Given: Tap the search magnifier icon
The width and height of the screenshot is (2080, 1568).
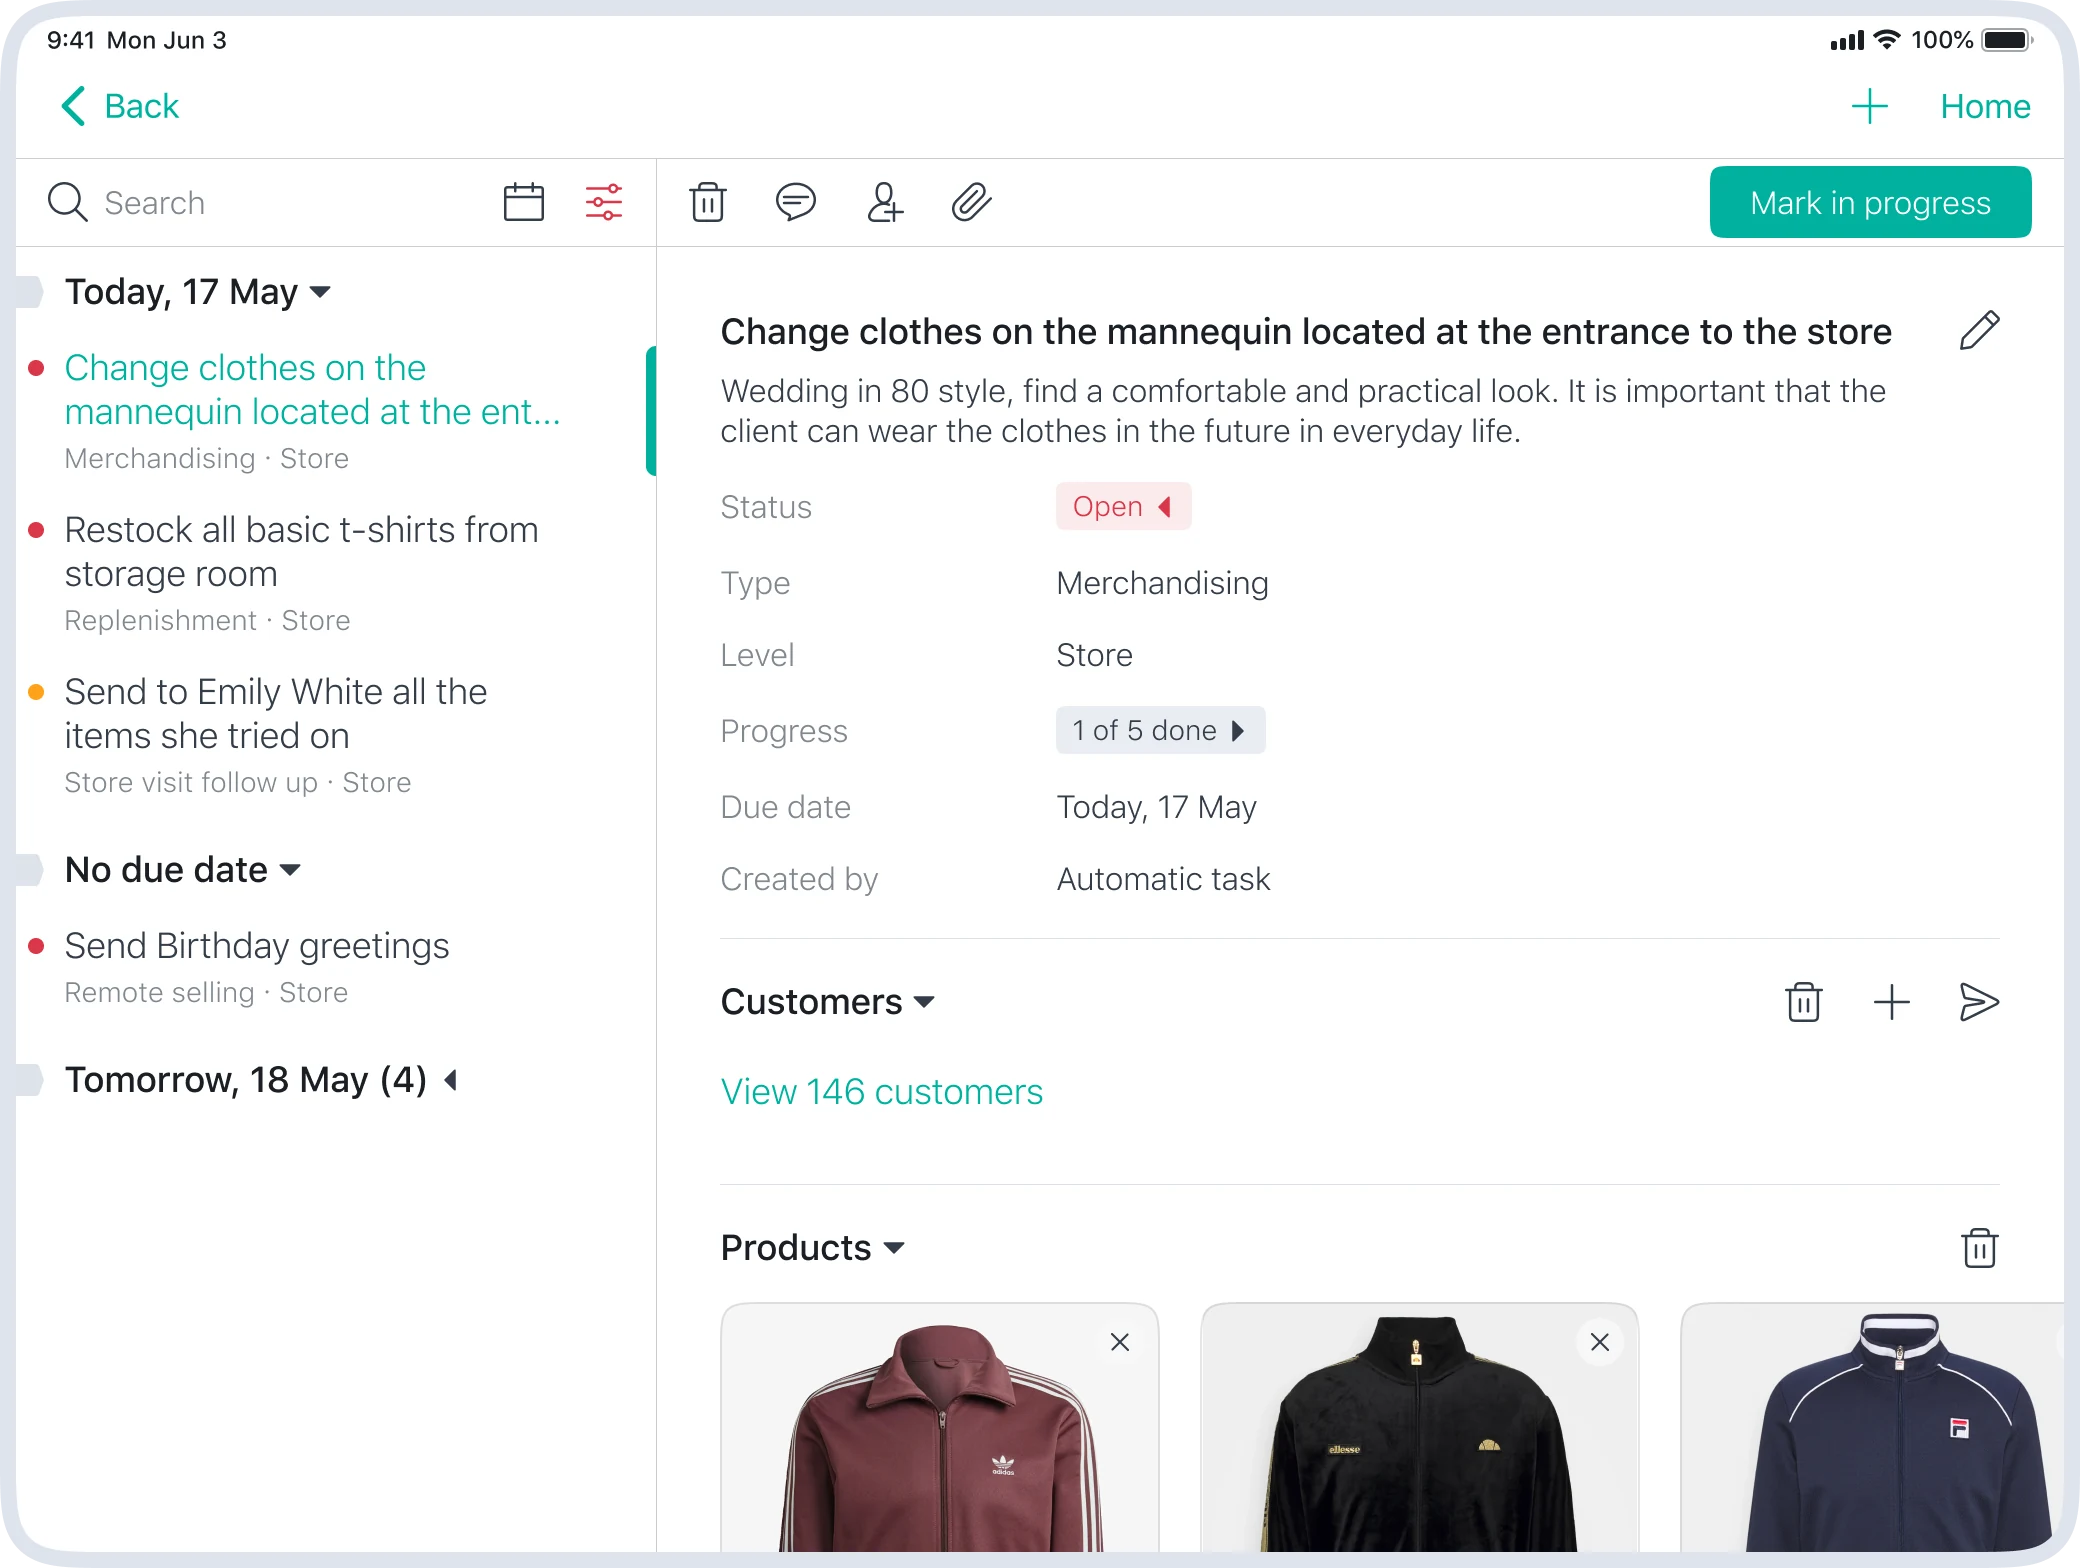Looking at the screenshot, I should (68, 202).
